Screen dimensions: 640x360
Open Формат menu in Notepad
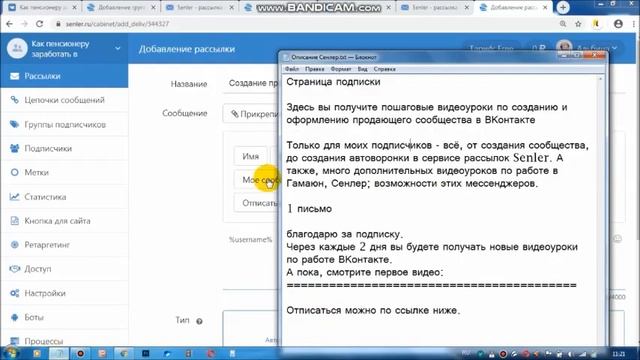point(341,69)
